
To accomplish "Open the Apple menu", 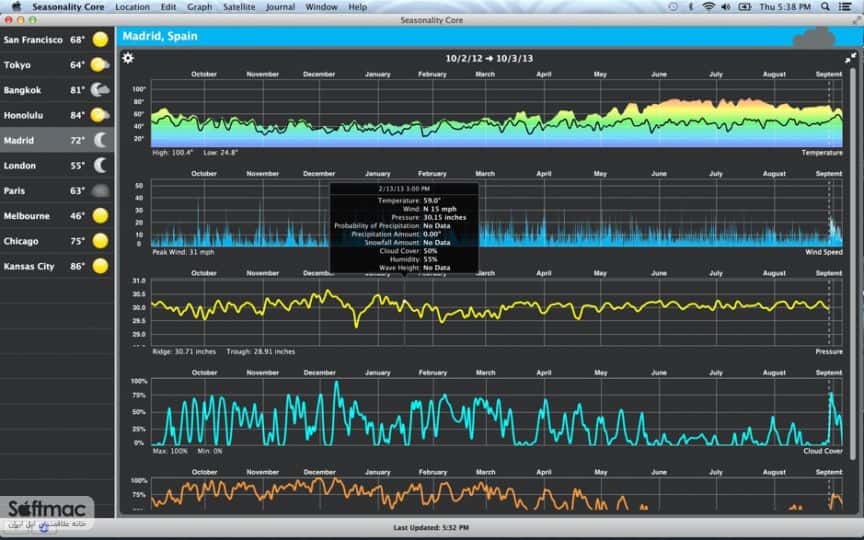I will pos(16,7).
